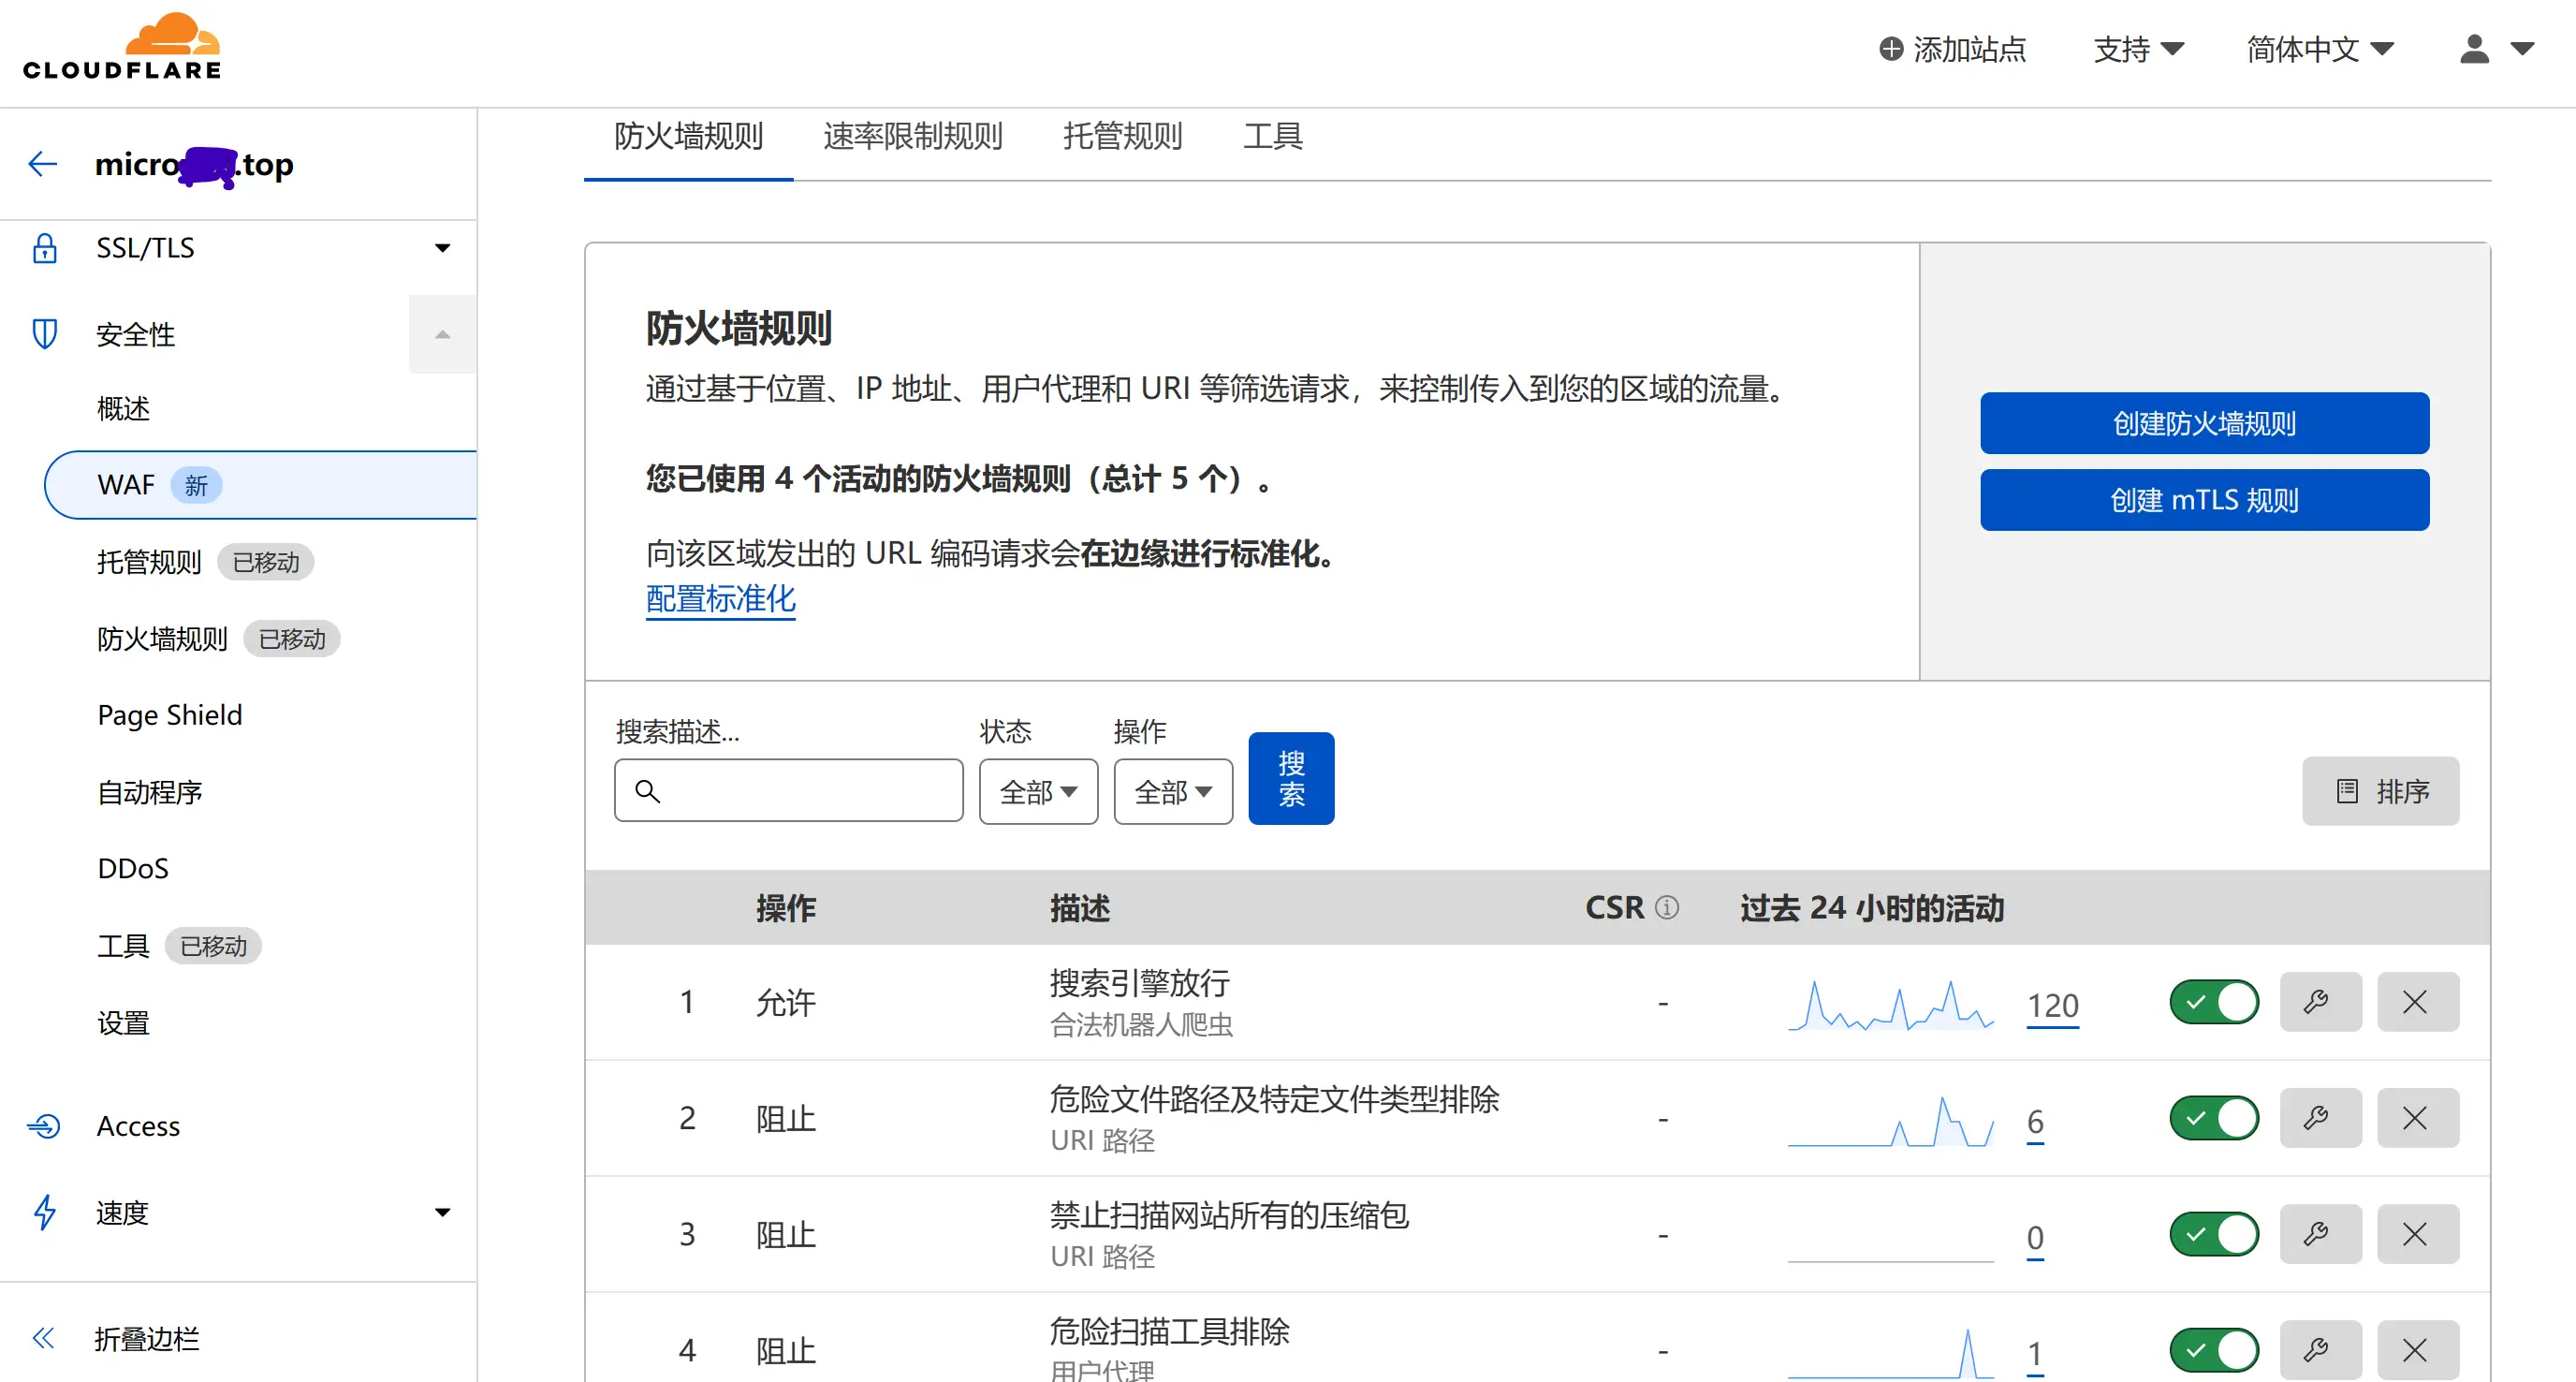Click 创建防火墙规则 button
The width and height of the screenshot is (2576, 1382).
[x=2204, y=423]
